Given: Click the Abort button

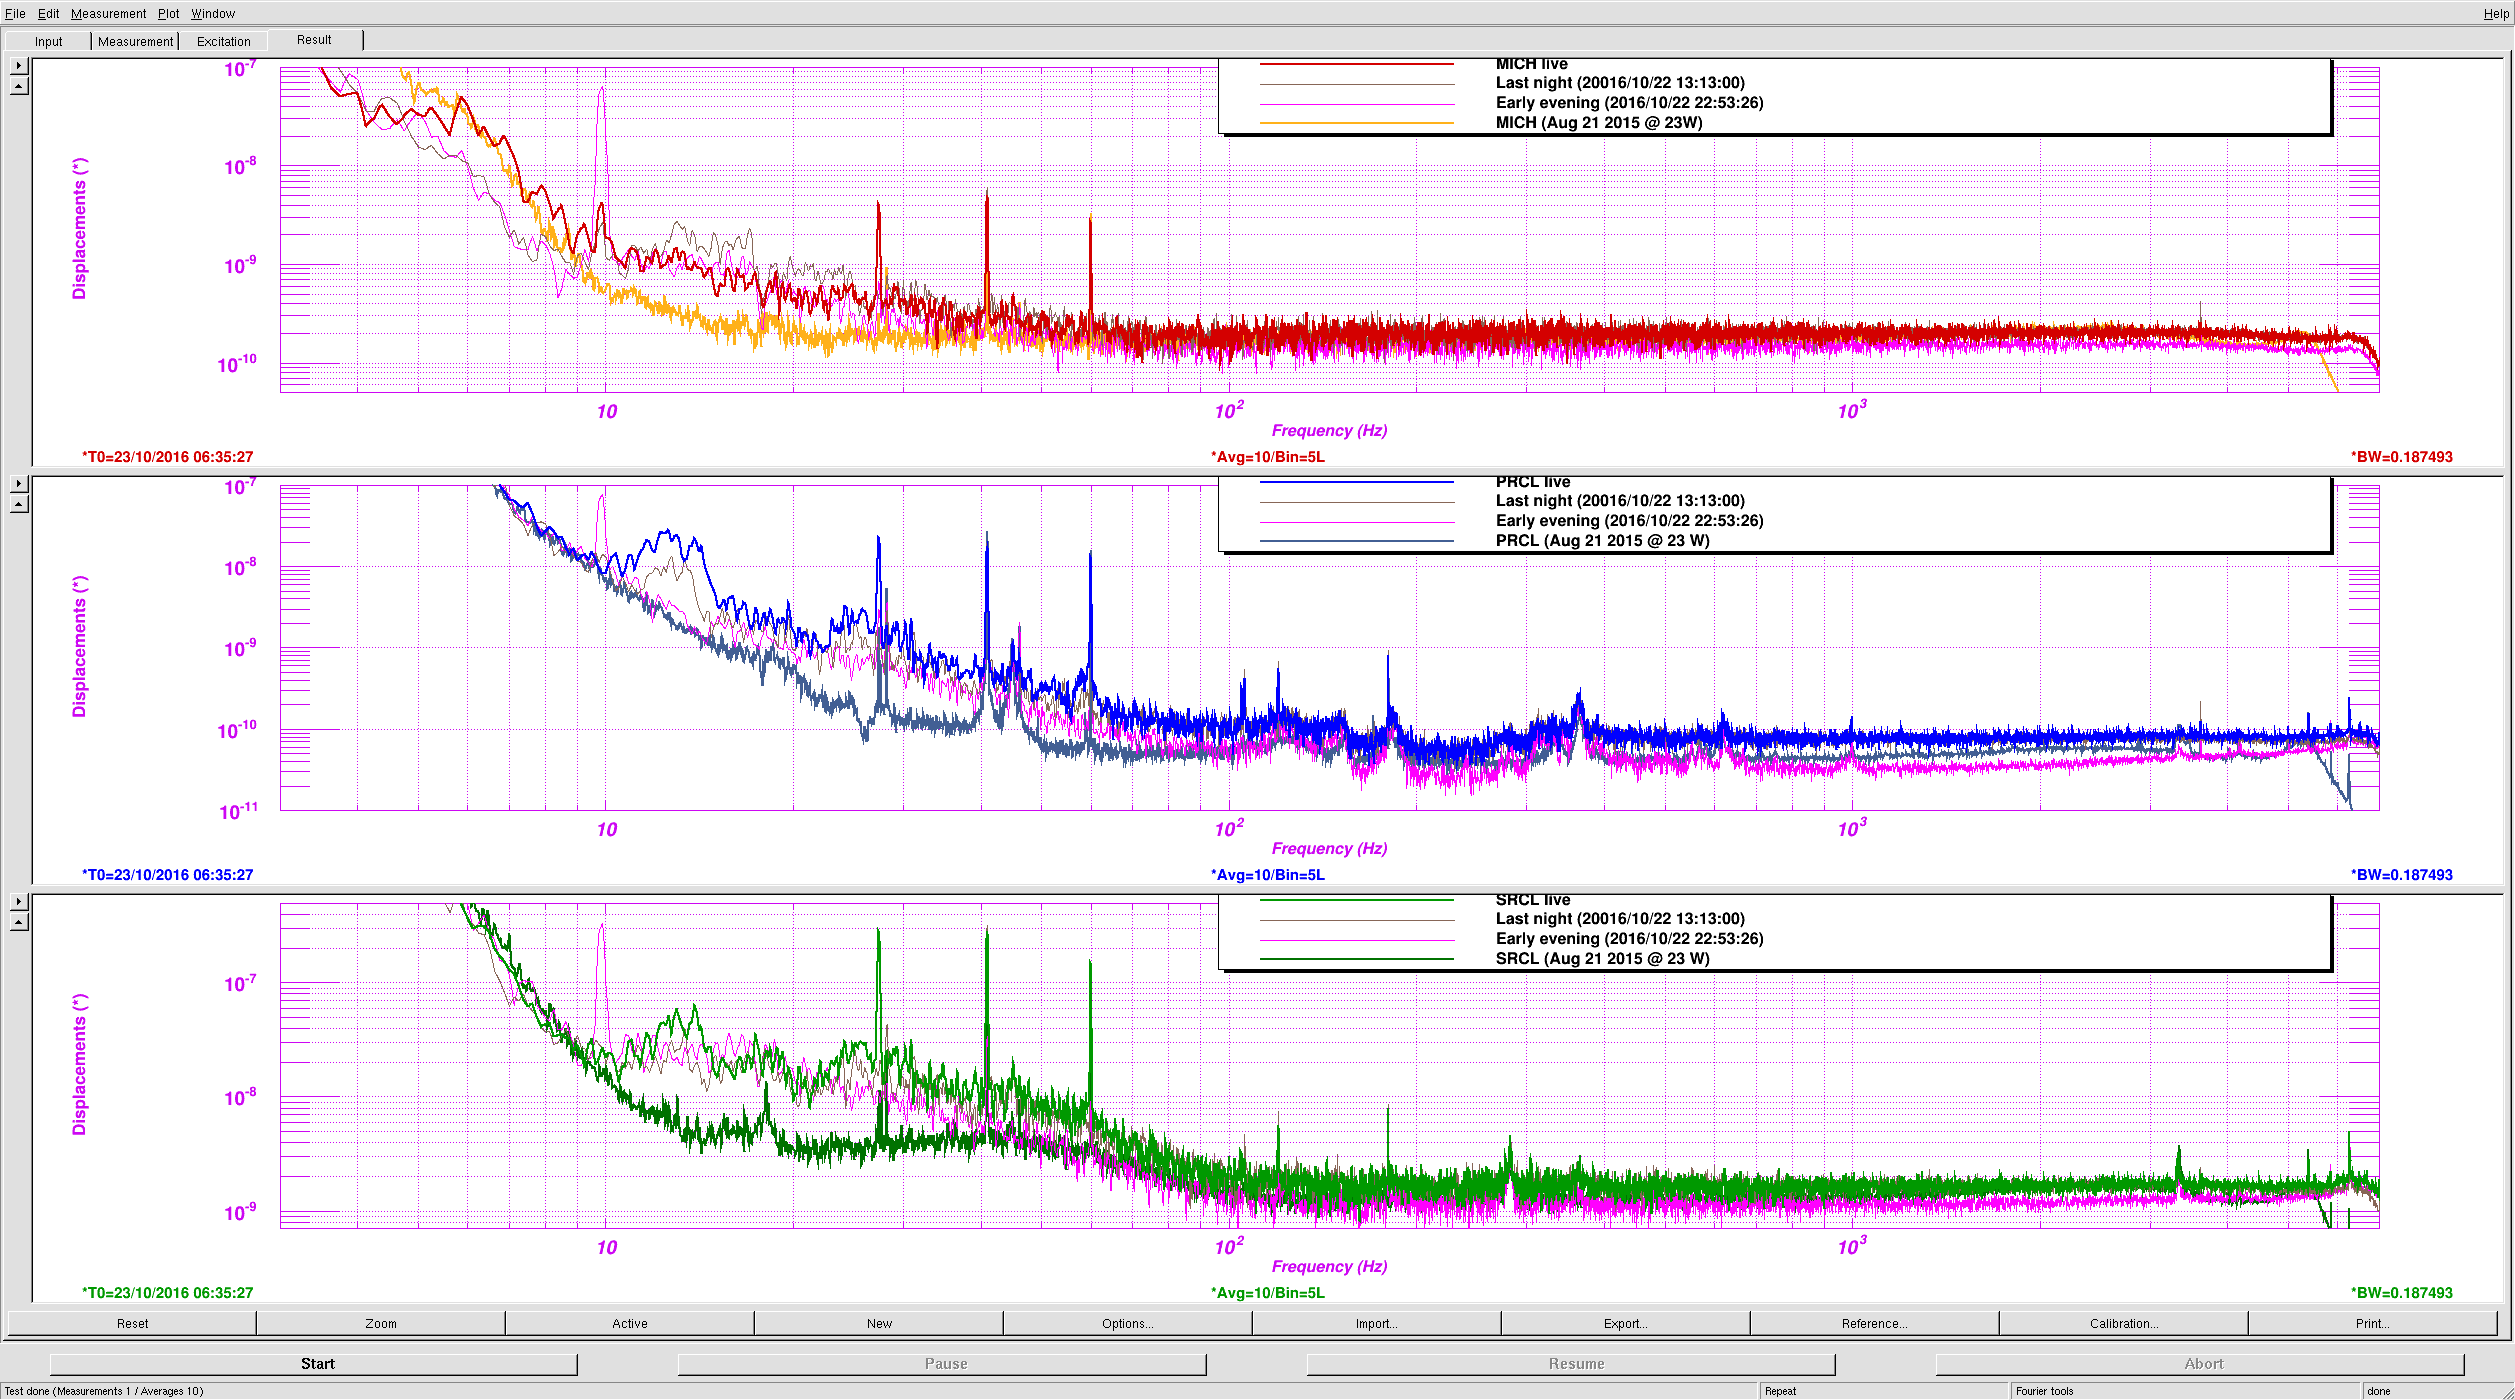Looking at the screenshot, I should pos(2200,1364).
